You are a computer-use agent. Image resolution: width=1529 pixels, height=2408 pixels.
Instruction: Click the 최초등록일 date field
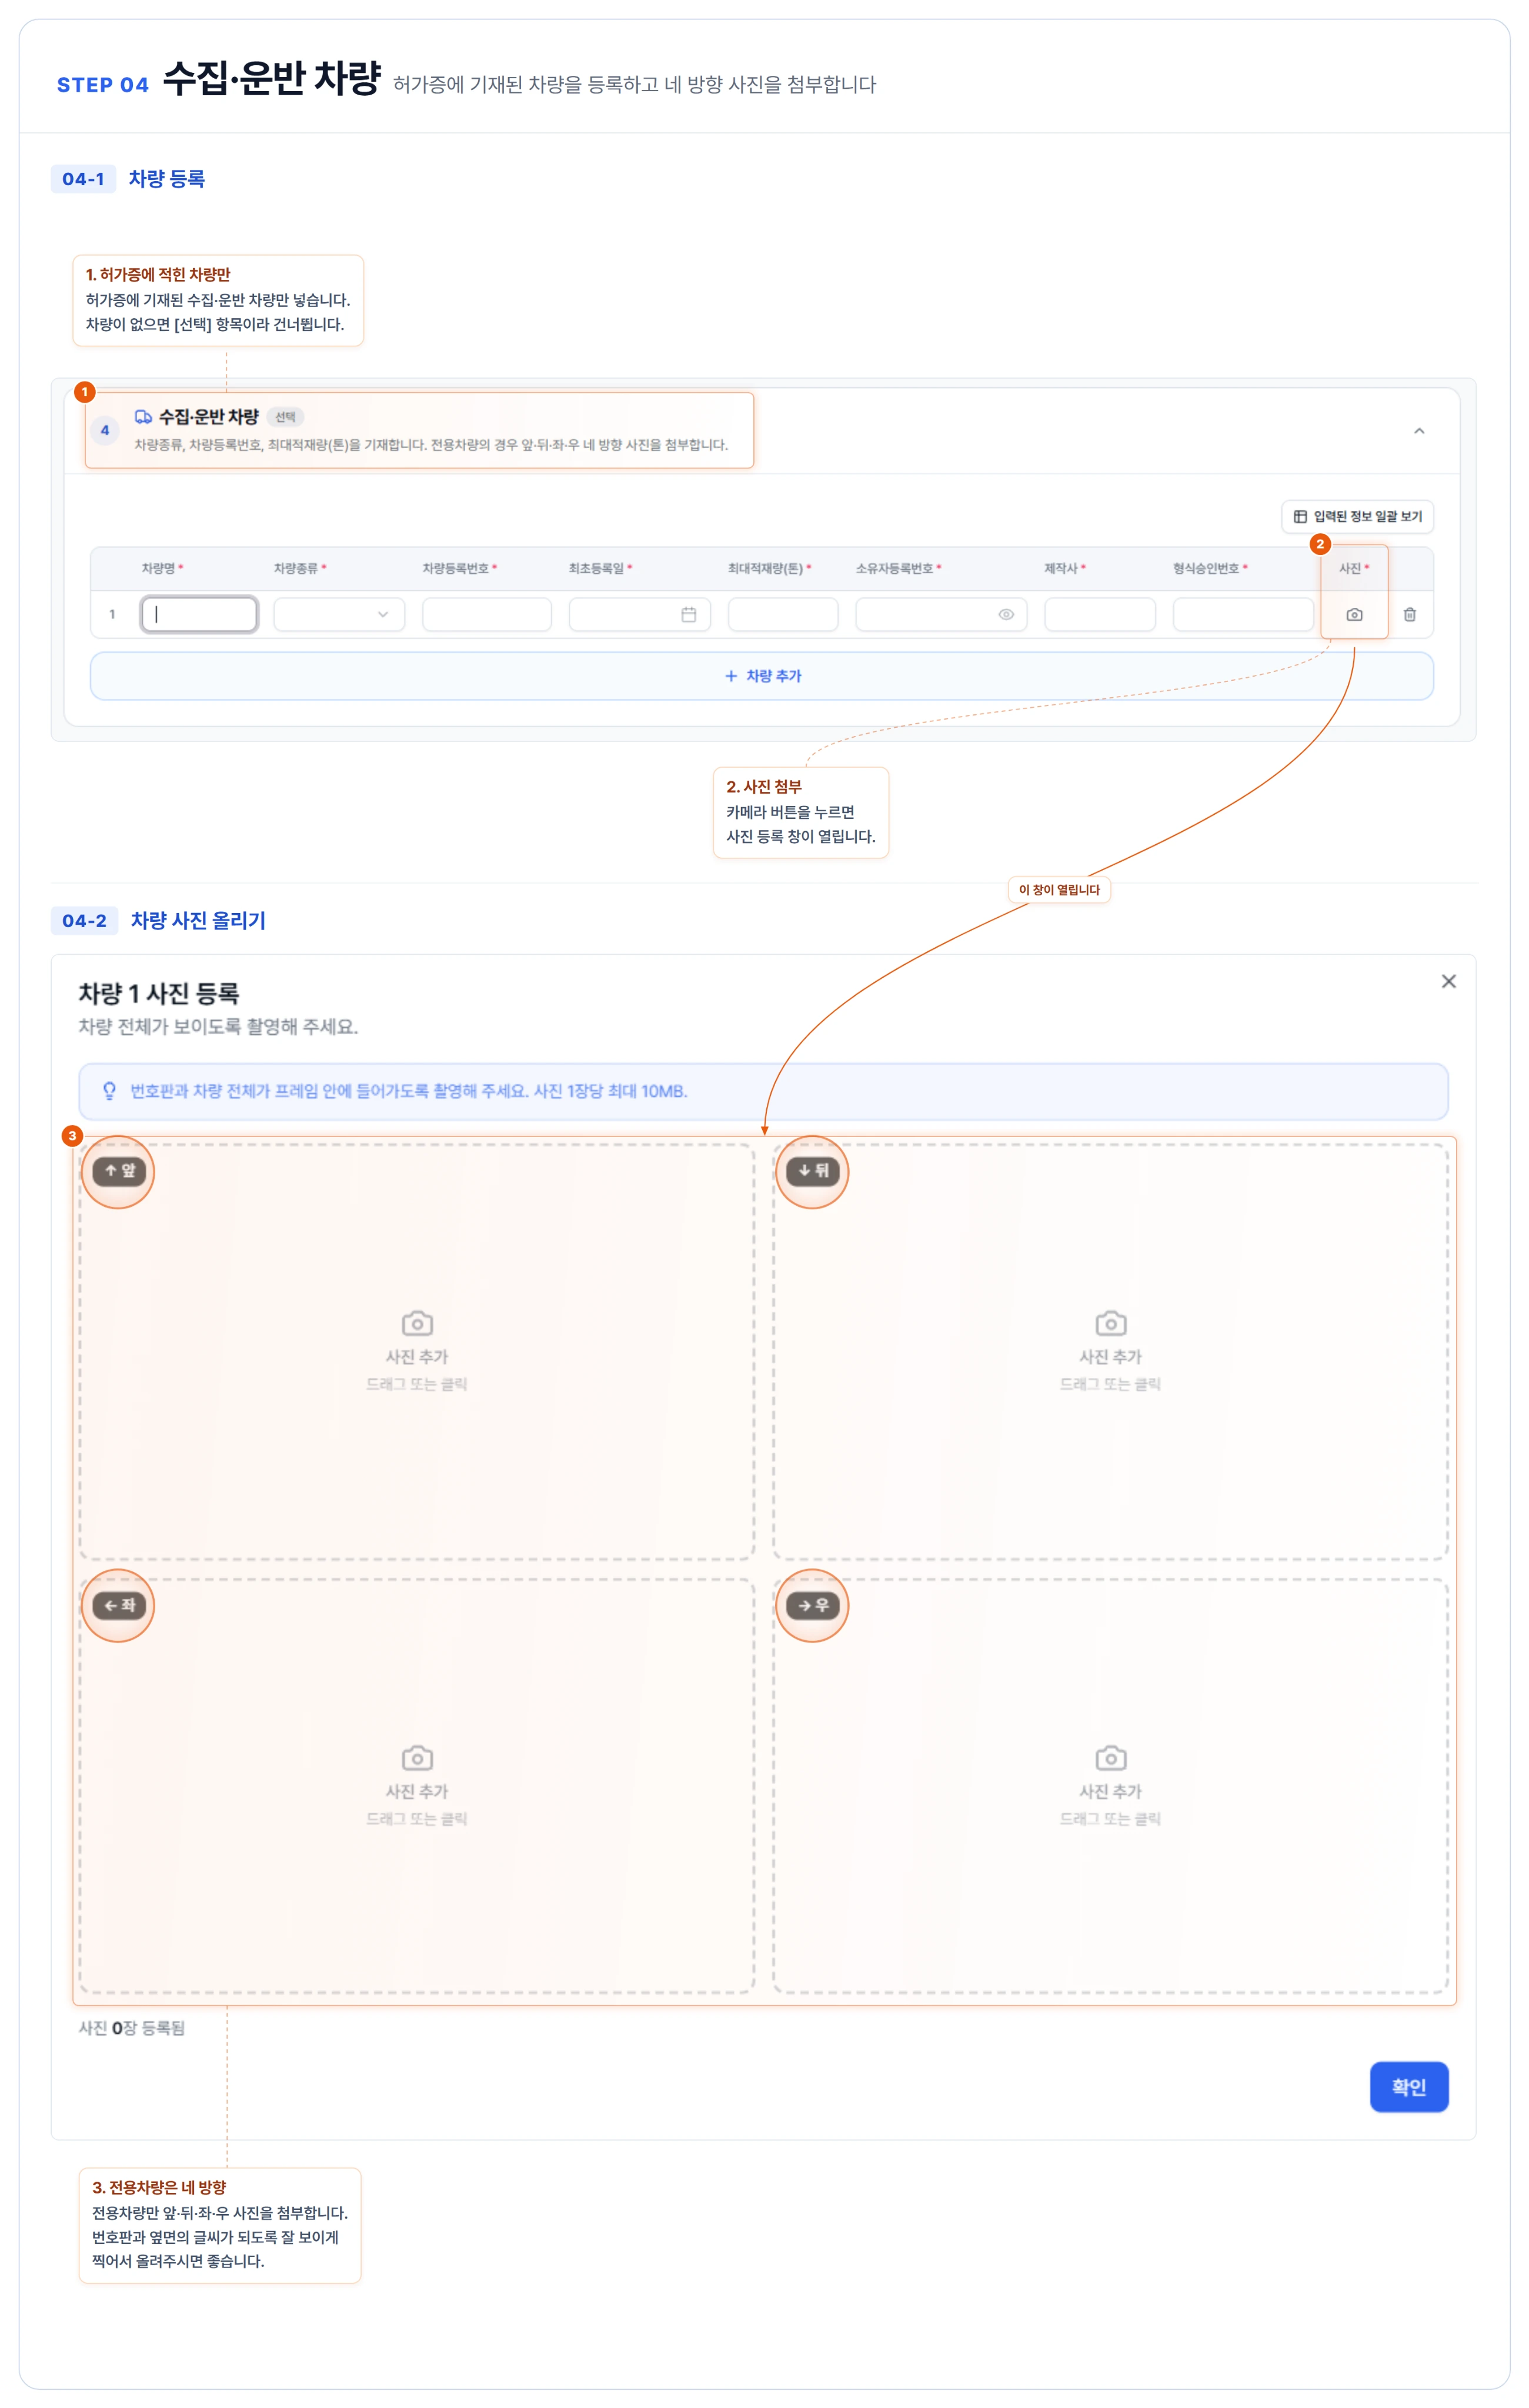coord(639,614)
